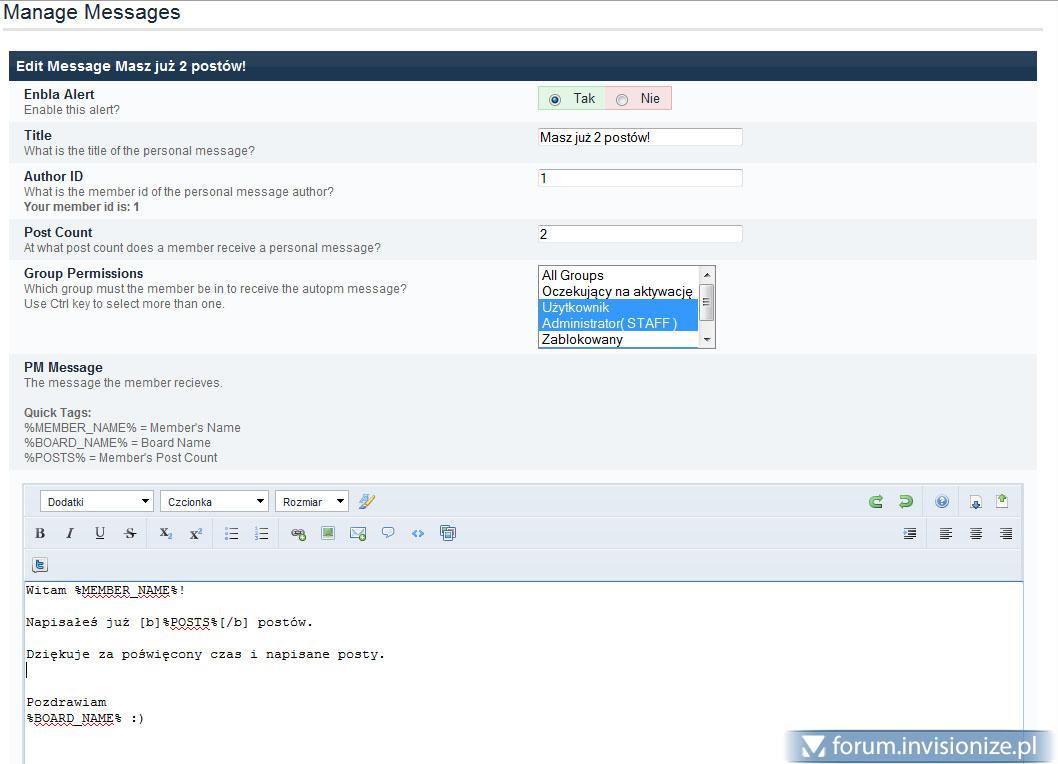Open the Dodatki dropdown
The image size is (1058, 764).
97,502
